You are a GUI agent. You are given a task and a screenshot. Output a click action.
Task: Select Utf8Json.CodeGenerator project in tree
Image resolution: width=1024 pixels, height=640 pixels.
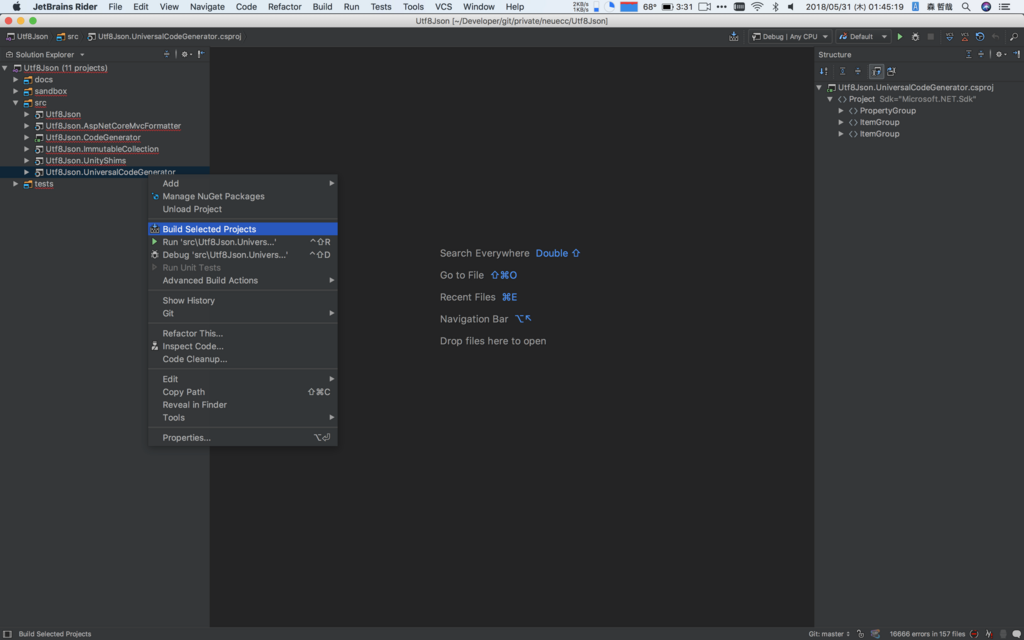[93, 138]
